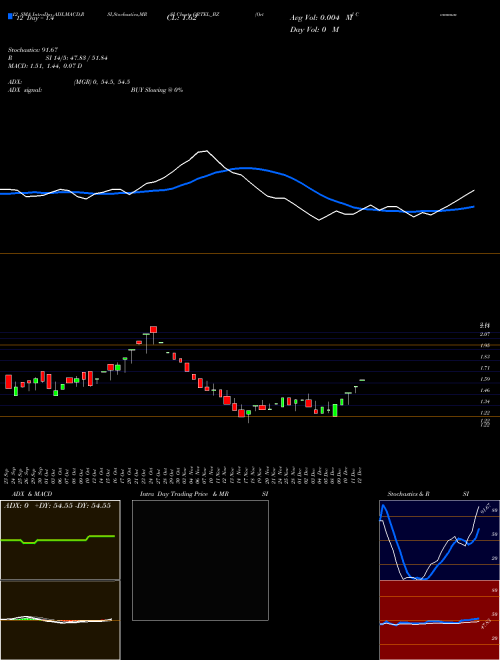Click the 'Intra Day Trading Price & MR' title
500x660 pixels.
point(184,494)
